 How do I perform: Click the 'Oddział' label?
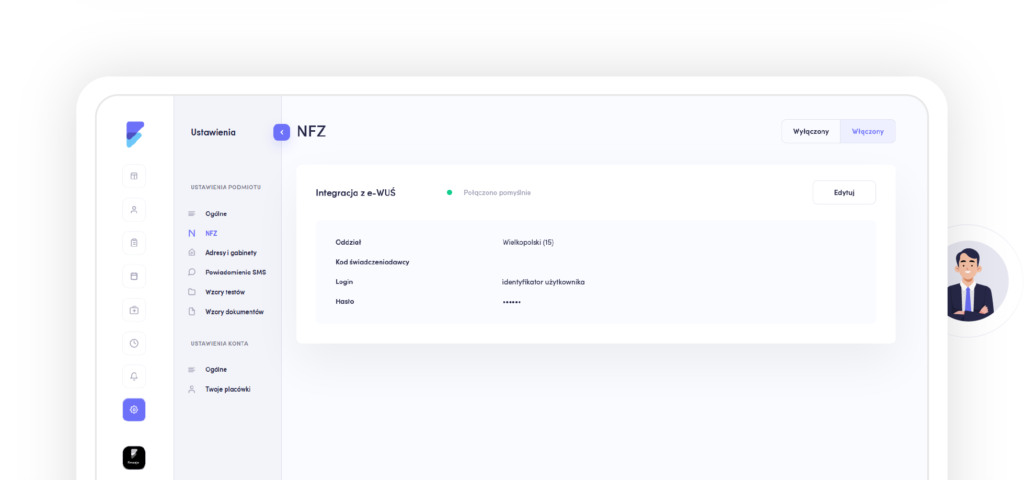[x=348, y=242]
